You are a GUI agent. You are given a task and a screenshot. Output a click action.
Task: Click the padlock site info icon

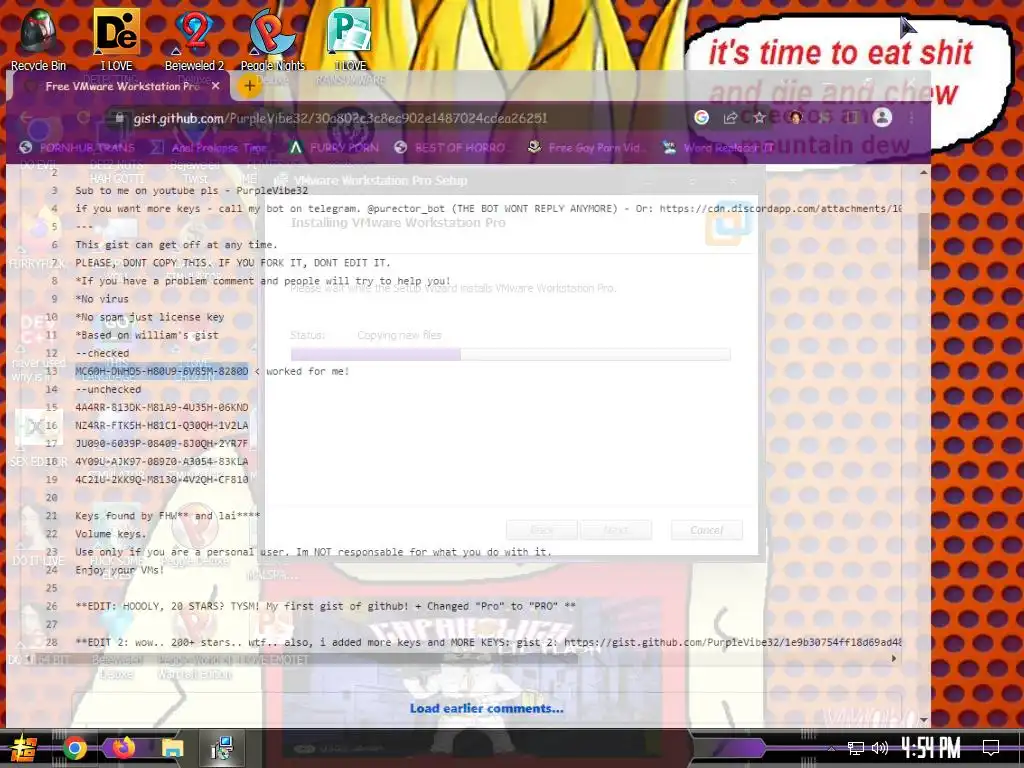119,118
